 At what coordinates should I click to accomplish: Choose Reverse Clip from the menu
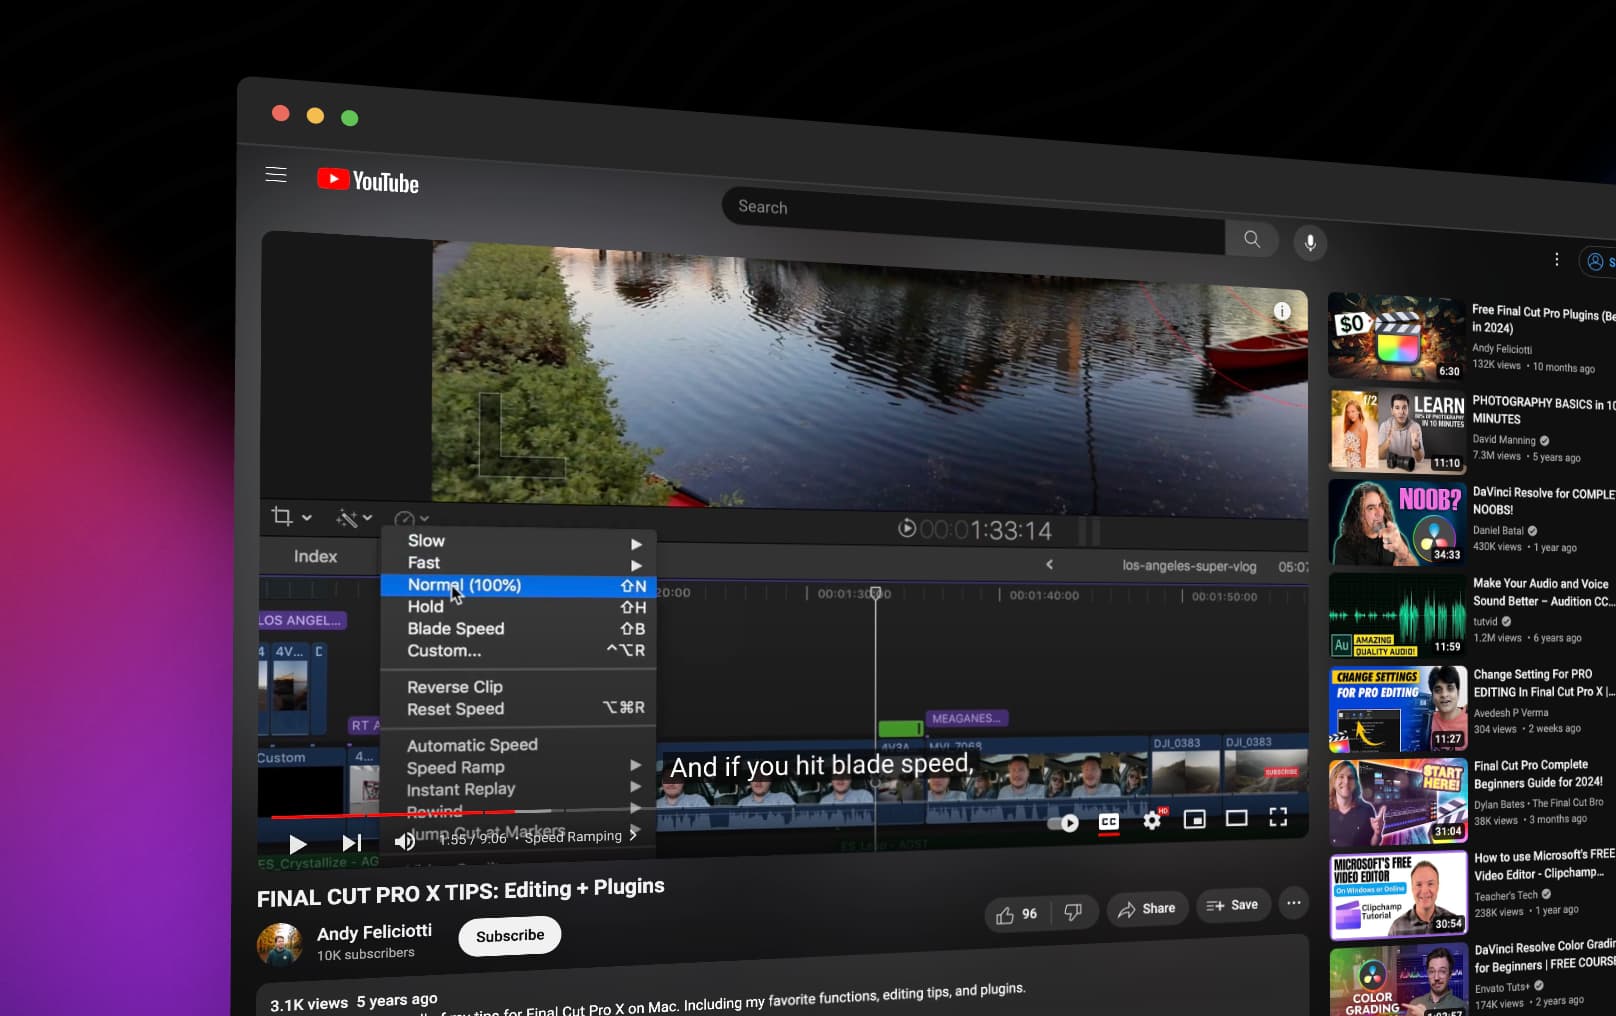coord(454,687)
